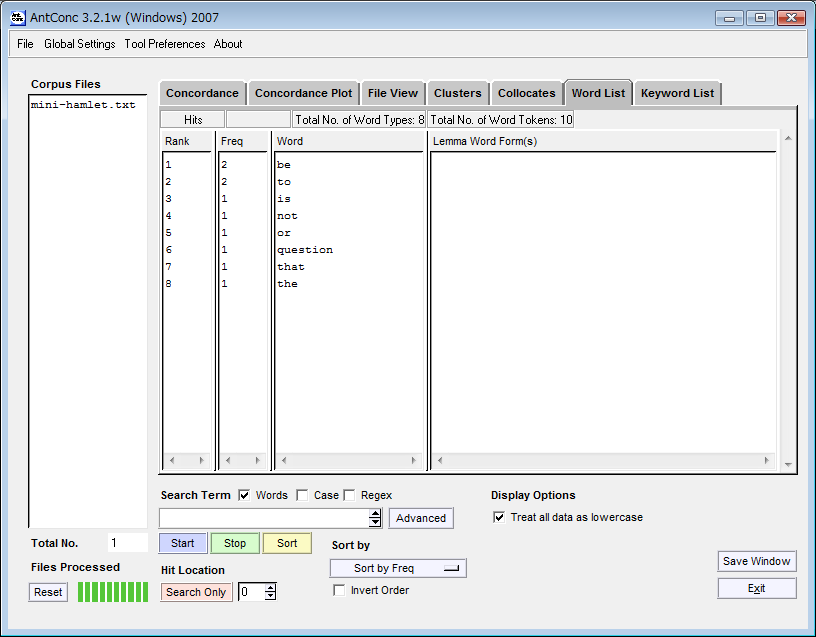The width and height of the screenshot is (816, 637).
Task: Click the Advanced search button
Action: click(x=421, y=518)
